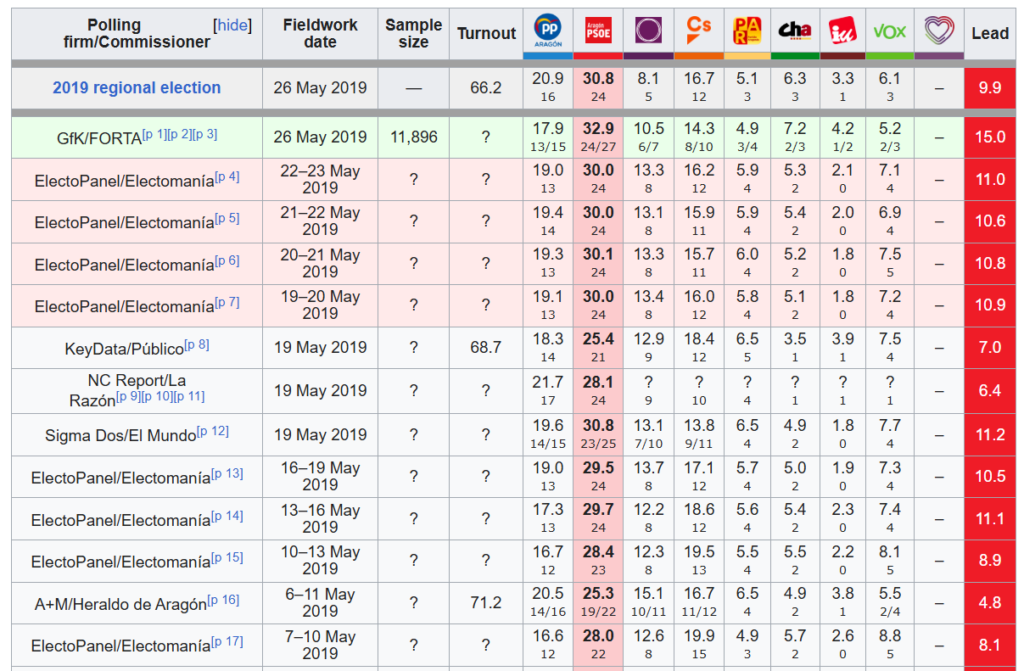Collapse the table using the hide link
Screen dimensions: 1024x671
point(232,25)
